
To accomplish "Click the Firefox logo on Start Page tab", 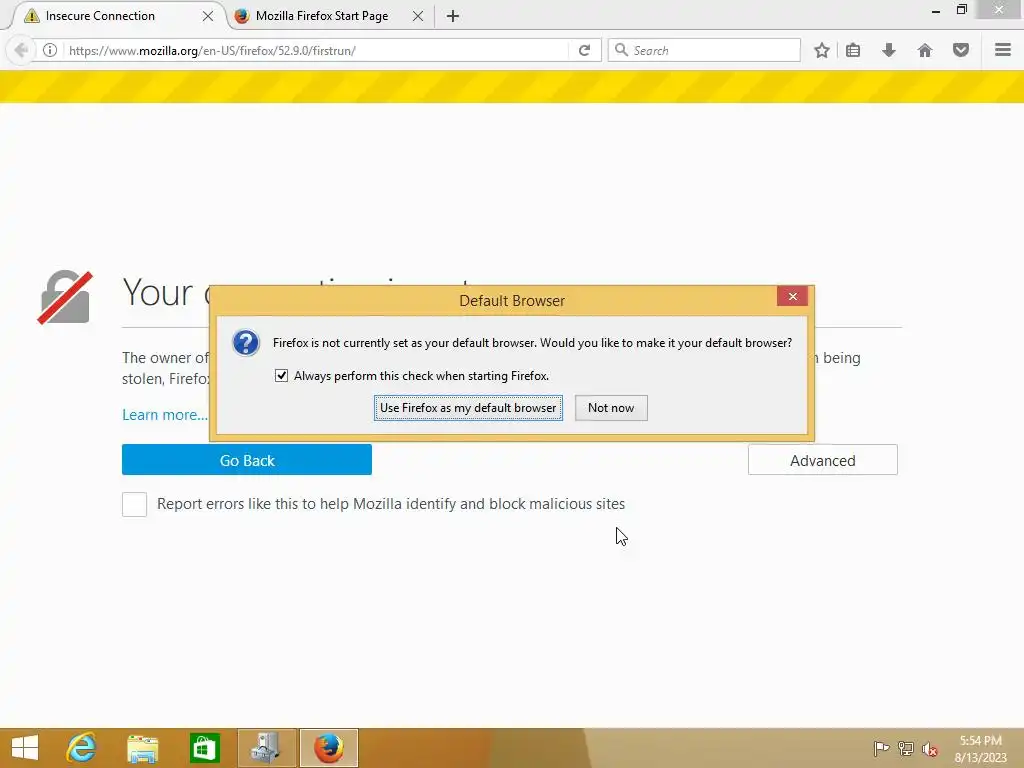I will point(242,16).
